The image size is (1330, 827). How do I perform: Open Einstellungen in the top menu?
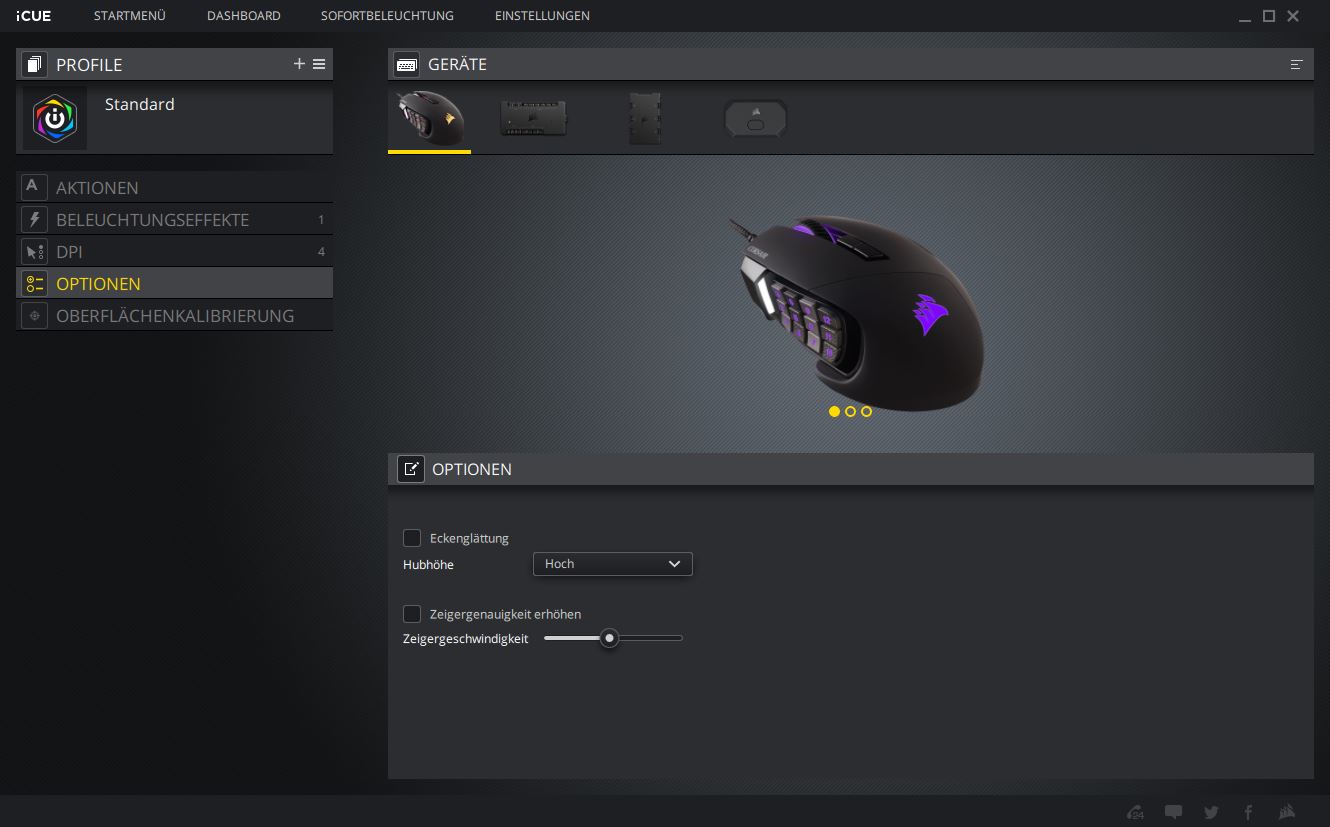pos(542,16)
